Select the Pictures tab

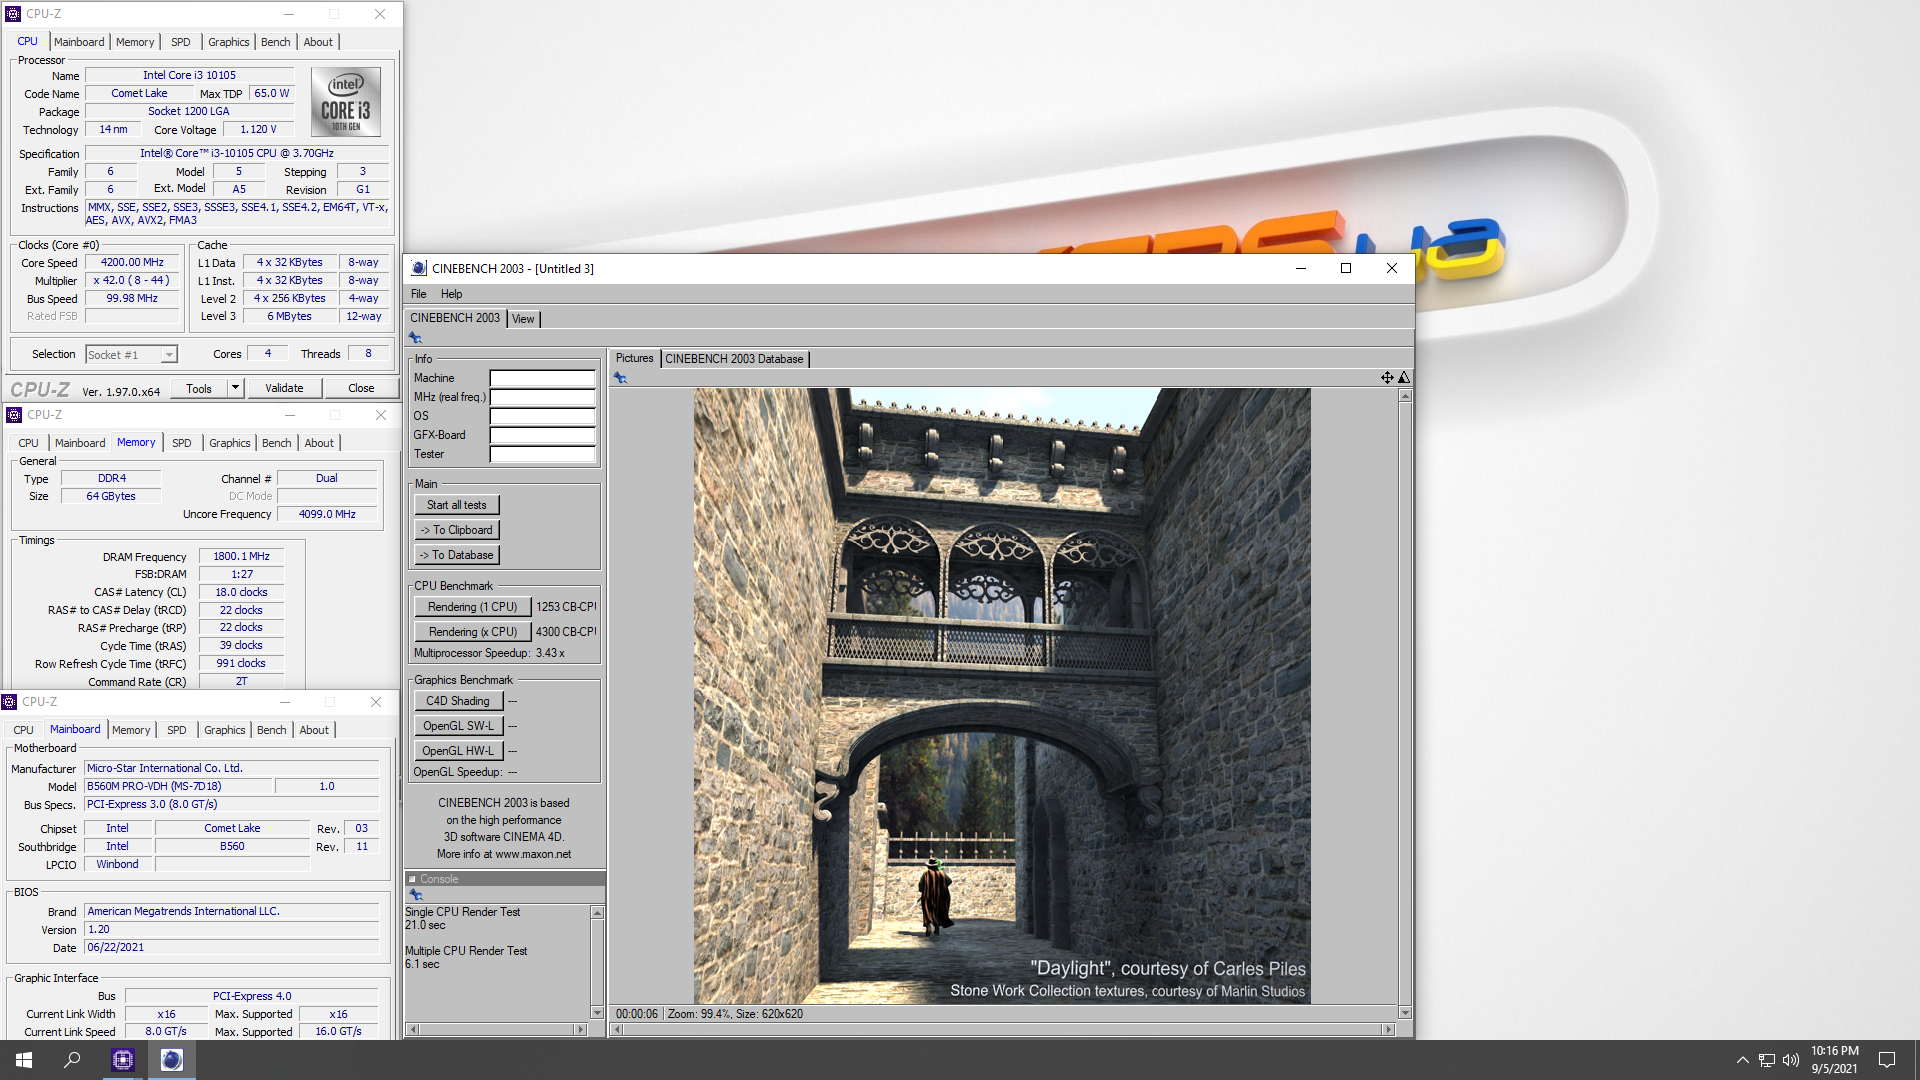634,358
